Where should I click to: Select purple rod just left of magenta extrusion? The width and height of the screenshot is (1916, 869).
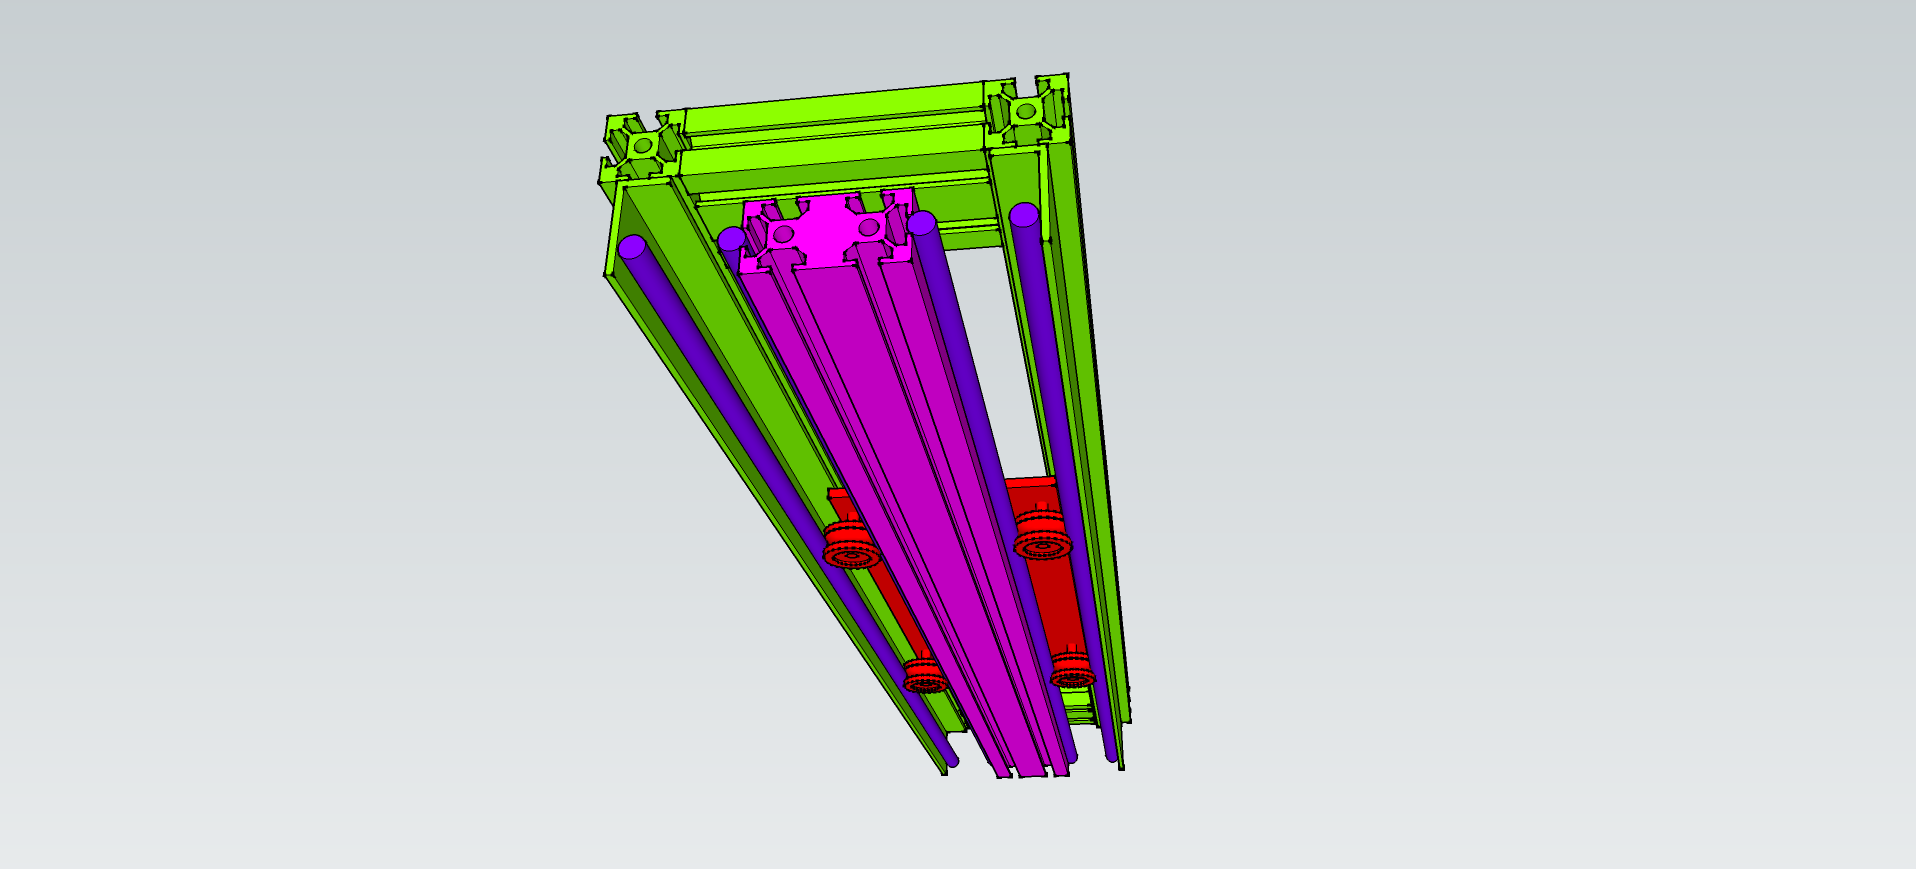[731, 240]
